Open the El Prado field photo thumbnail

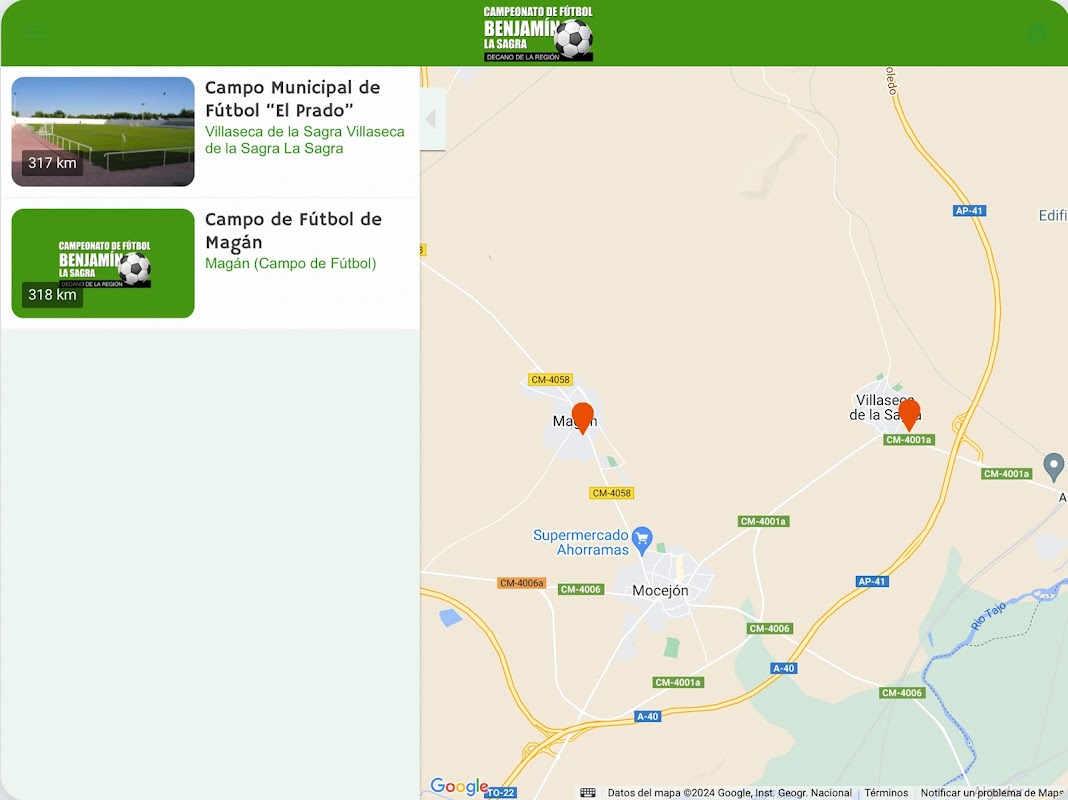click(103, 131)
